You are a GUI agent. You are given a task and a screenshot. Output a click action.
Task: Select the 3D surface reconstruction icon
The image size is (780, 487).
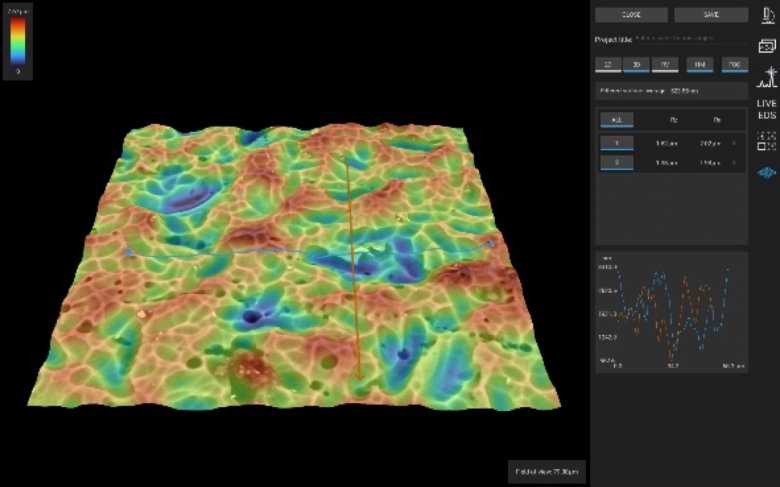[x=766, y=172]
